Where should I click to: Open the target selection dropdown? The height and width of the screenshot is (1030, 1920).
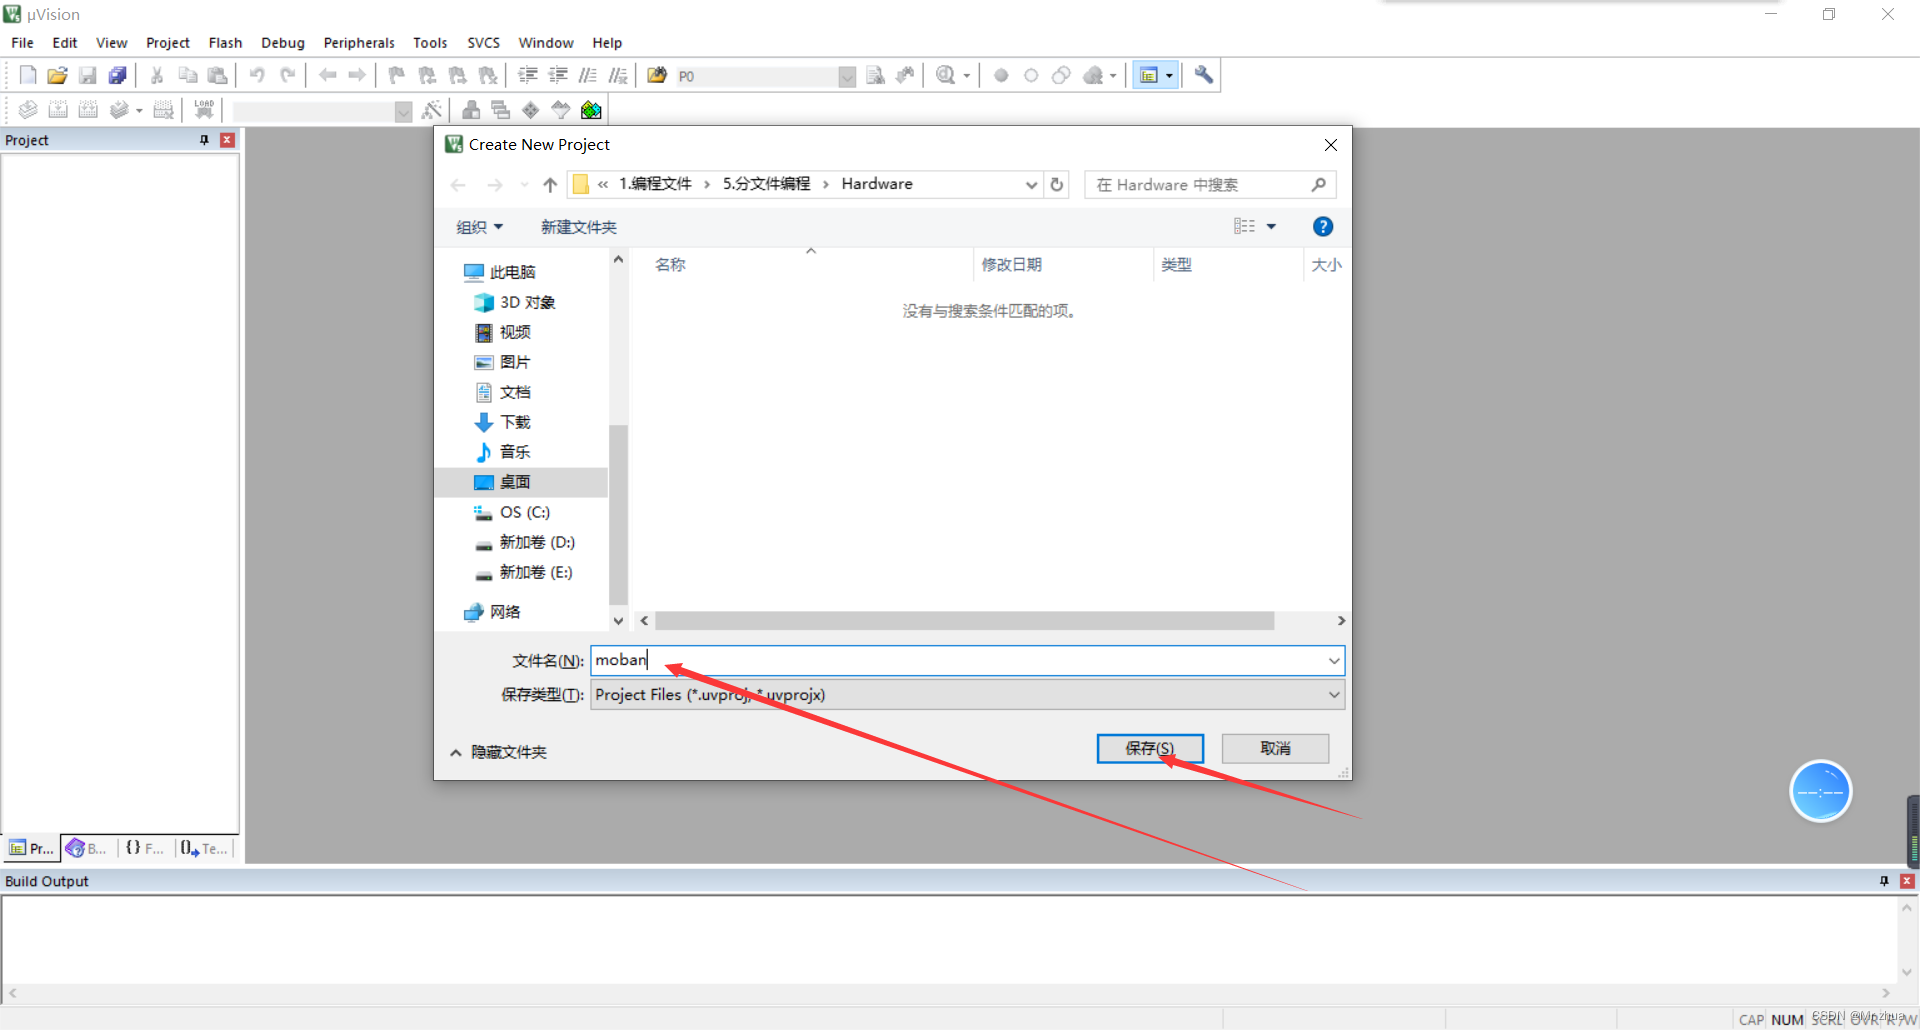(403, 111)
